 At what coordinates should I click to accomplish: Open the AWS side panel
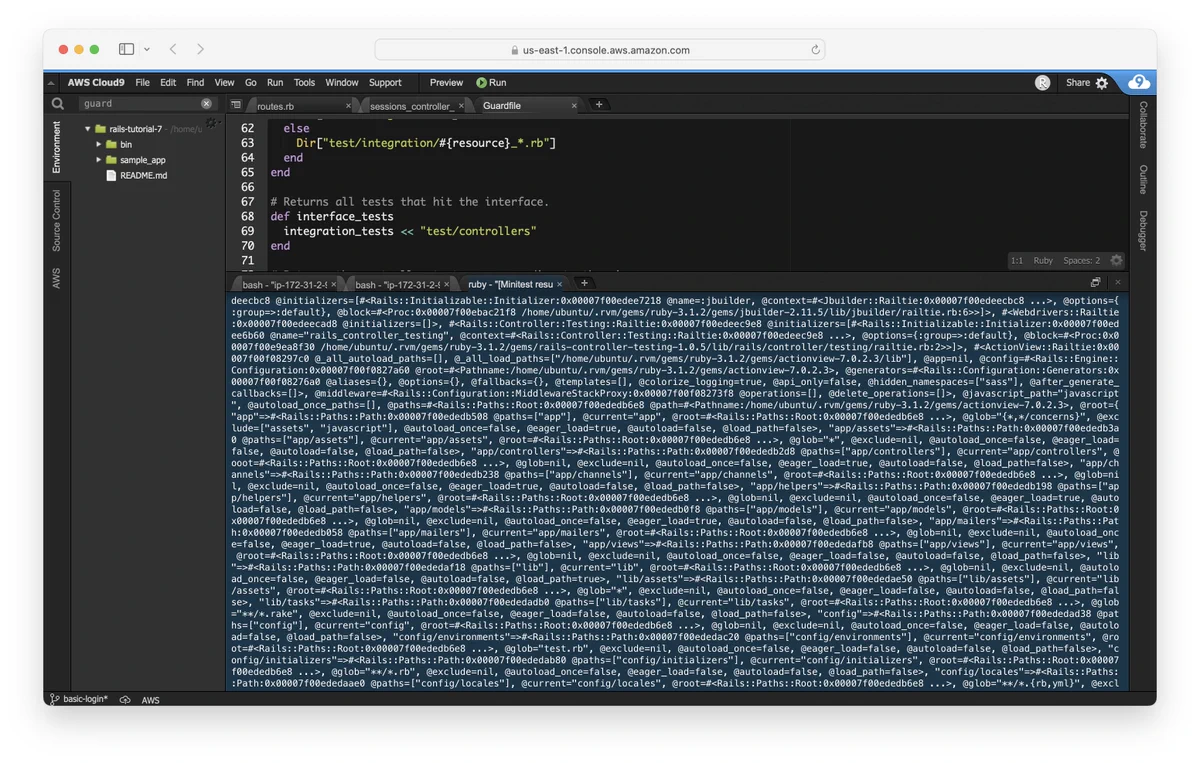(x=56, y=278)
